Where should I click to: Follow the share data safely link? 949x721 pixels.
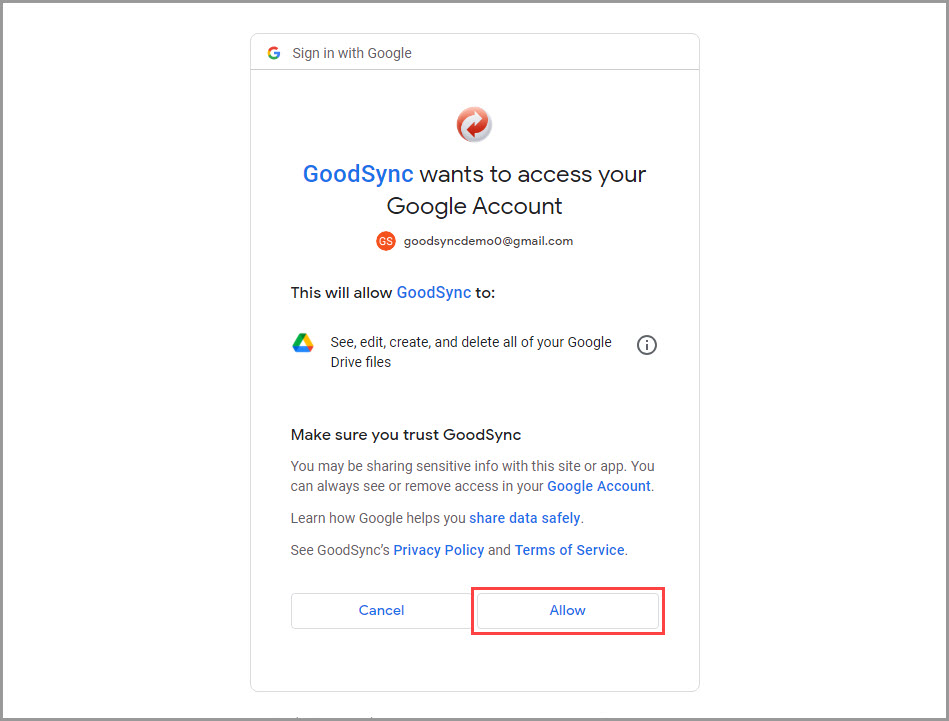(x=525, y=517)
